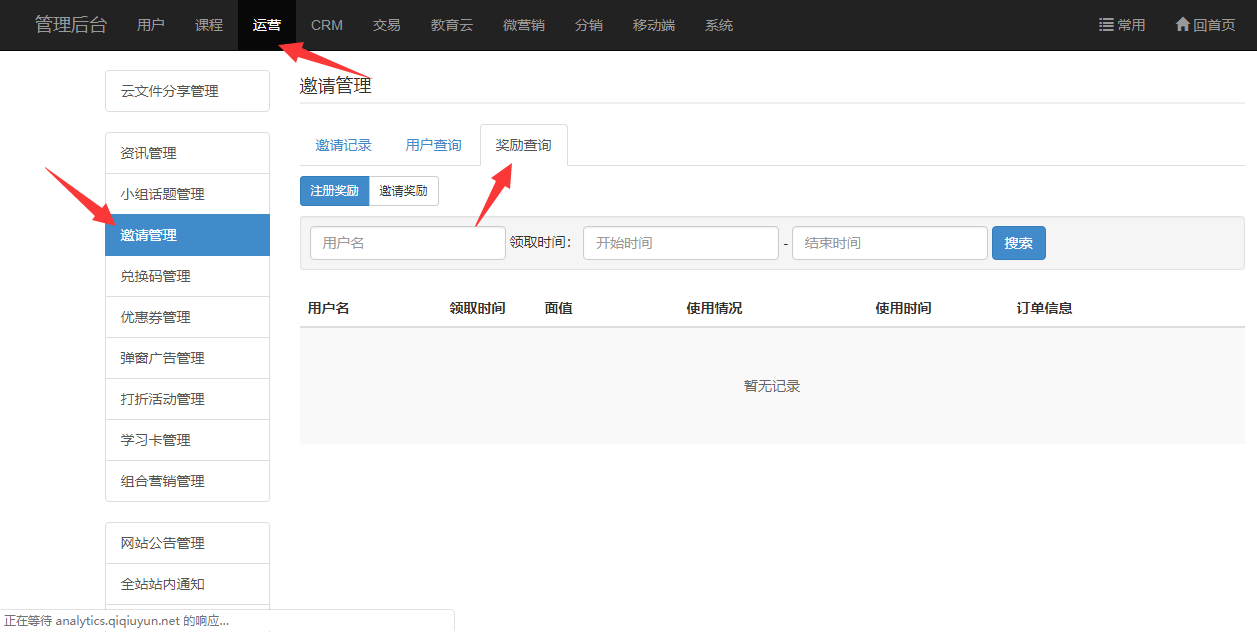The height and width of the screenshot is (632, 1257).
Task: Open the 邀请记录 tab
Action: pyautogui.click(x=343, y=146)
